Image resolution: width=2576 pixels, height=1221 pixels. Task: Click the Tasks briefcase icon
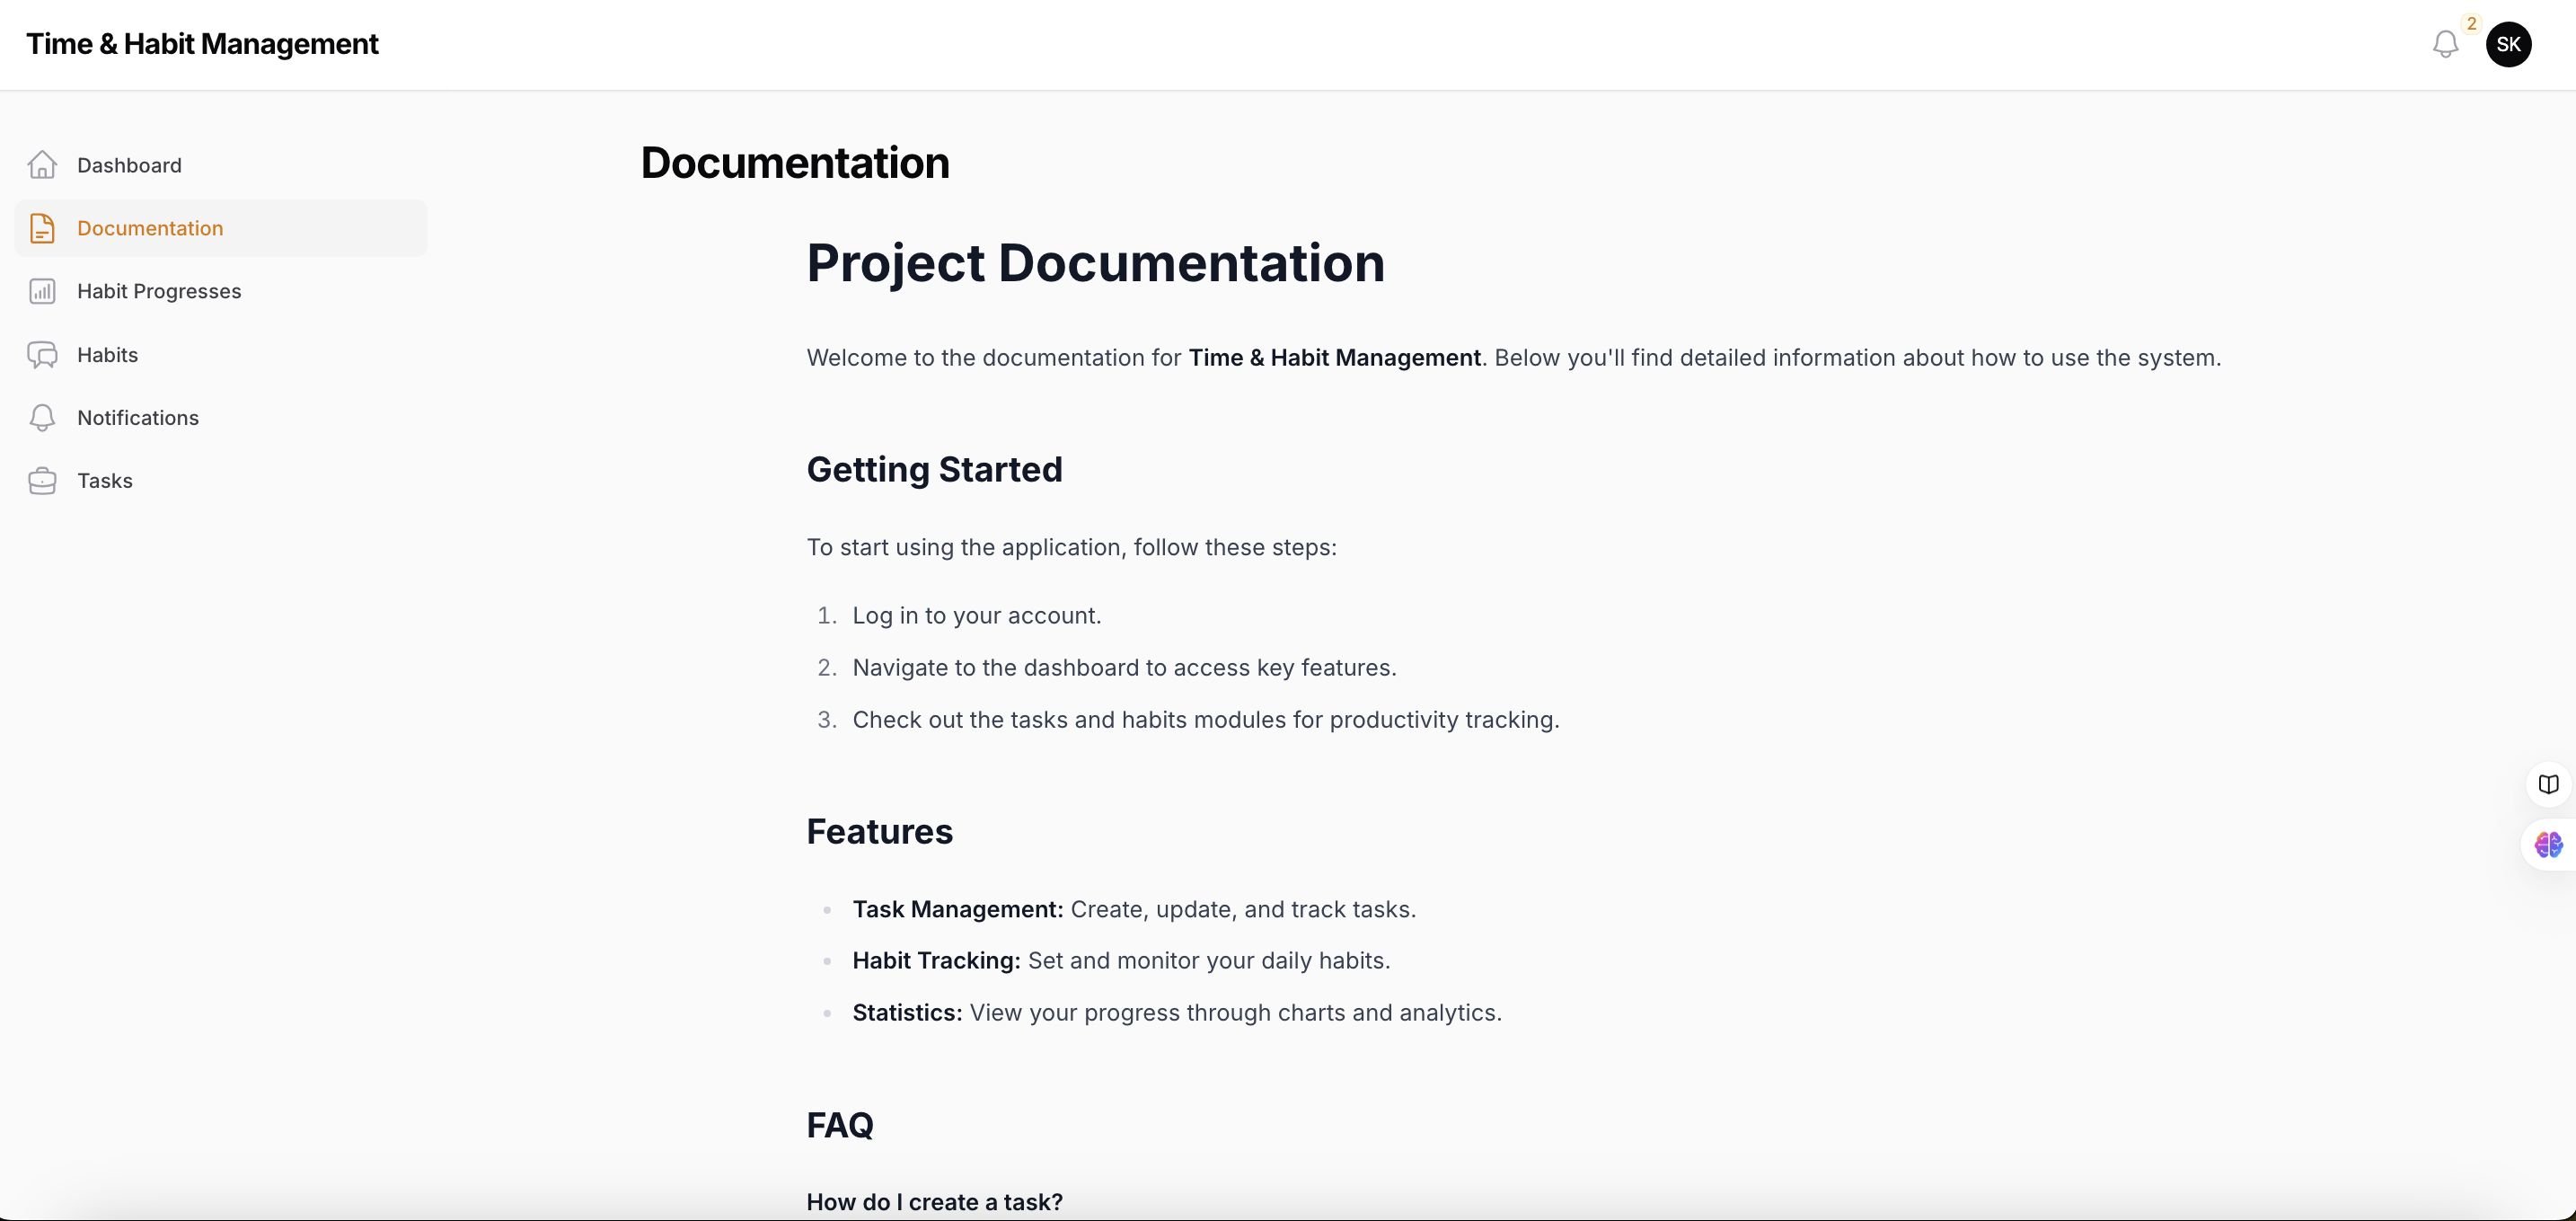coord(42,481)
